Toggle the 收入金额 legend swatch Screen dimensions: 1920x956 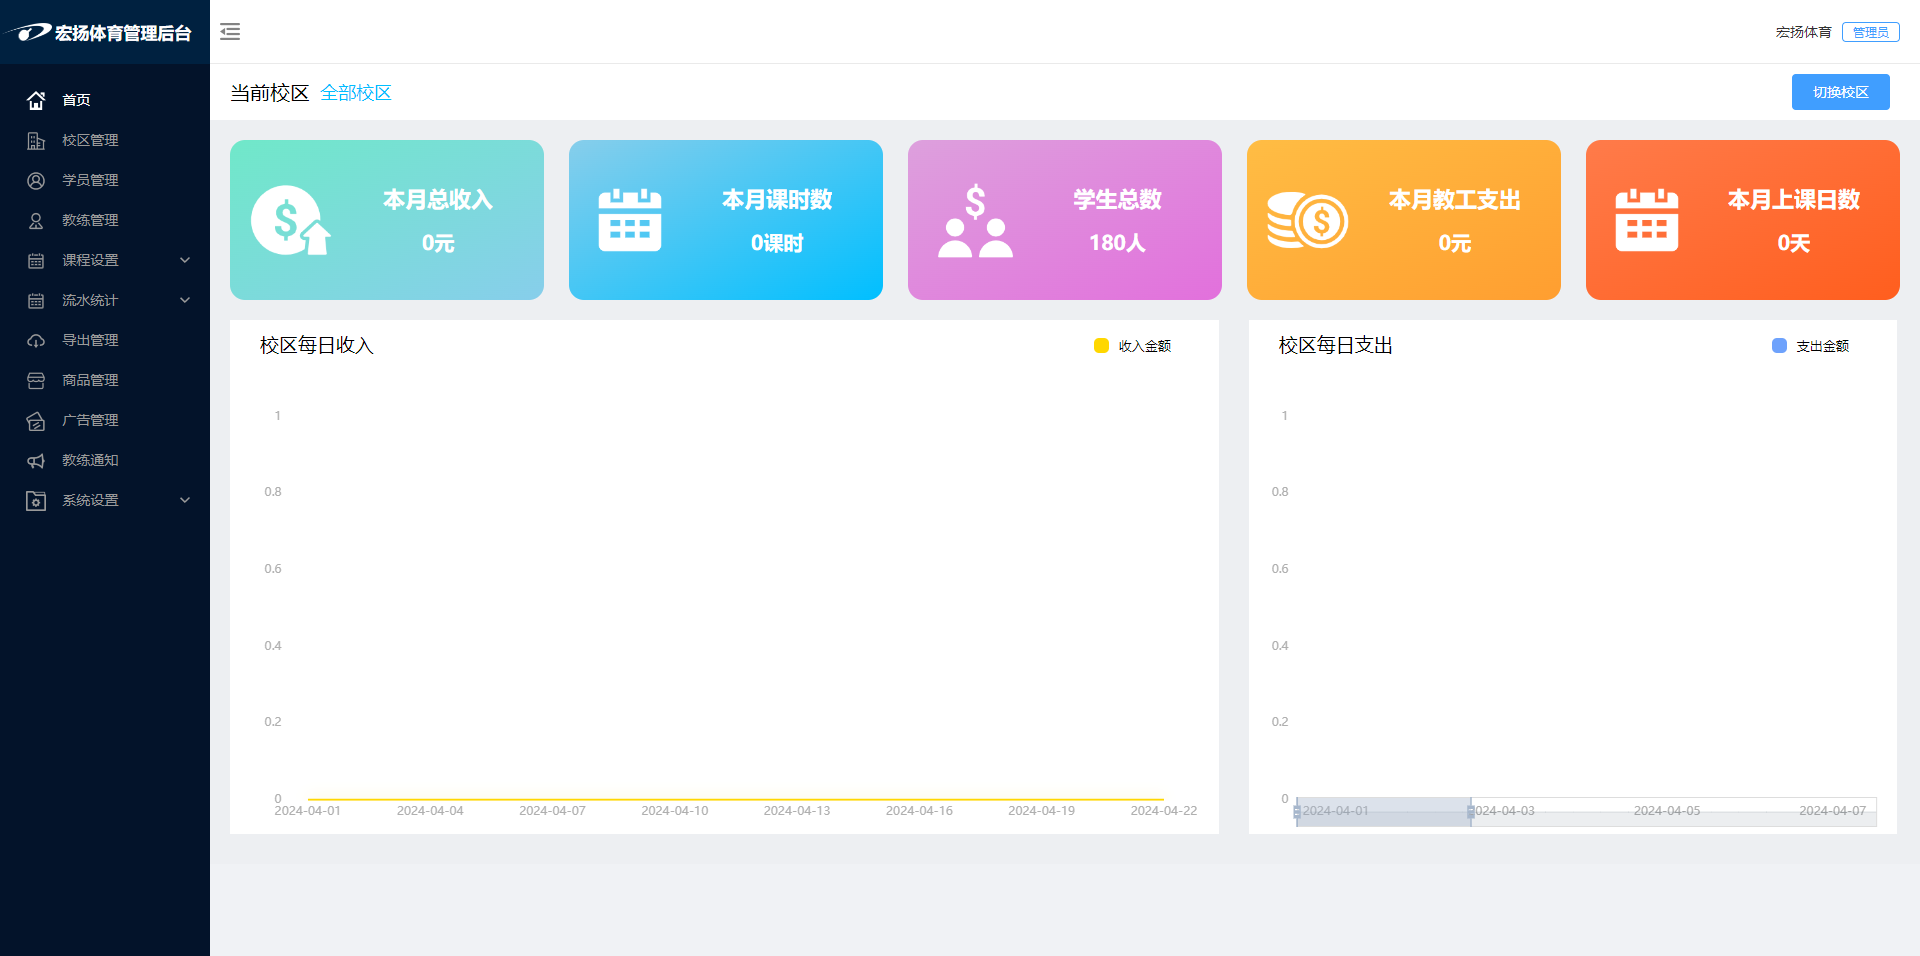point(1101,346)
